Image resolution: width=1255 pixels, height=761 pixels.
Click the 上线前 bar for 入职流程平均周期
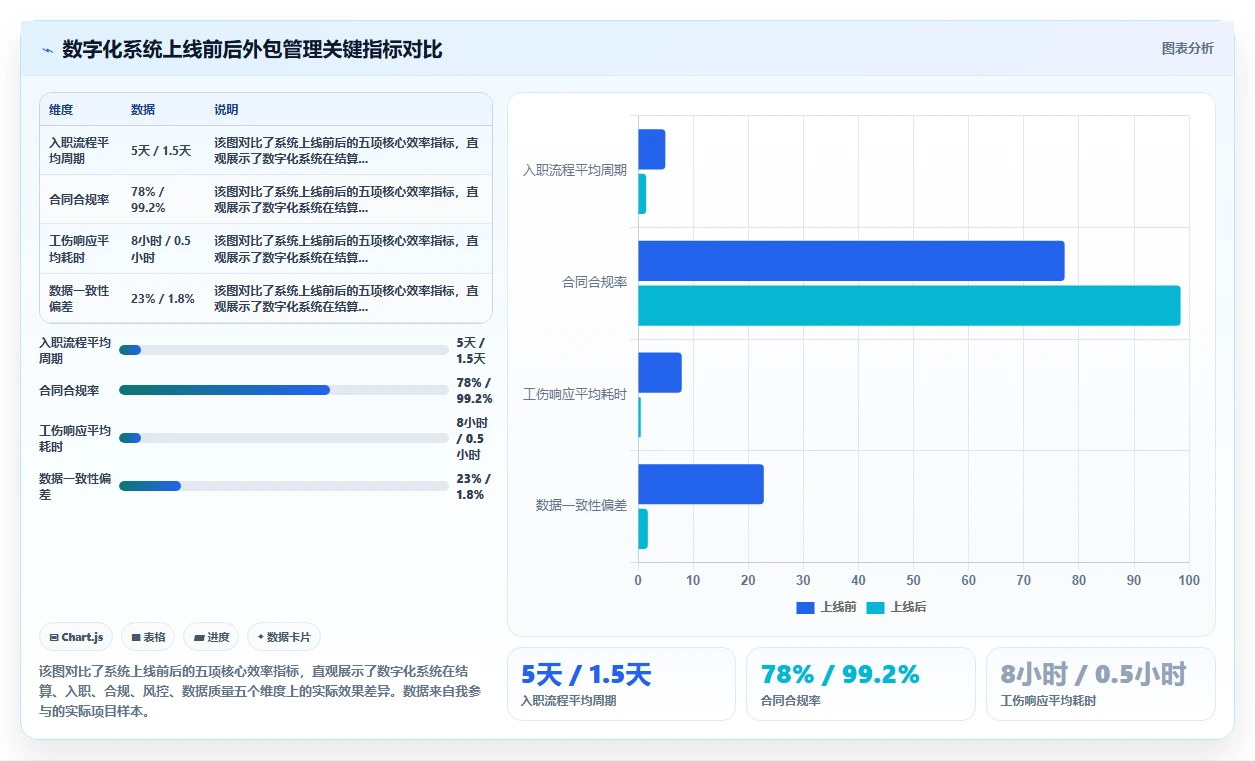pyautogui.click(x=652, y=149)
